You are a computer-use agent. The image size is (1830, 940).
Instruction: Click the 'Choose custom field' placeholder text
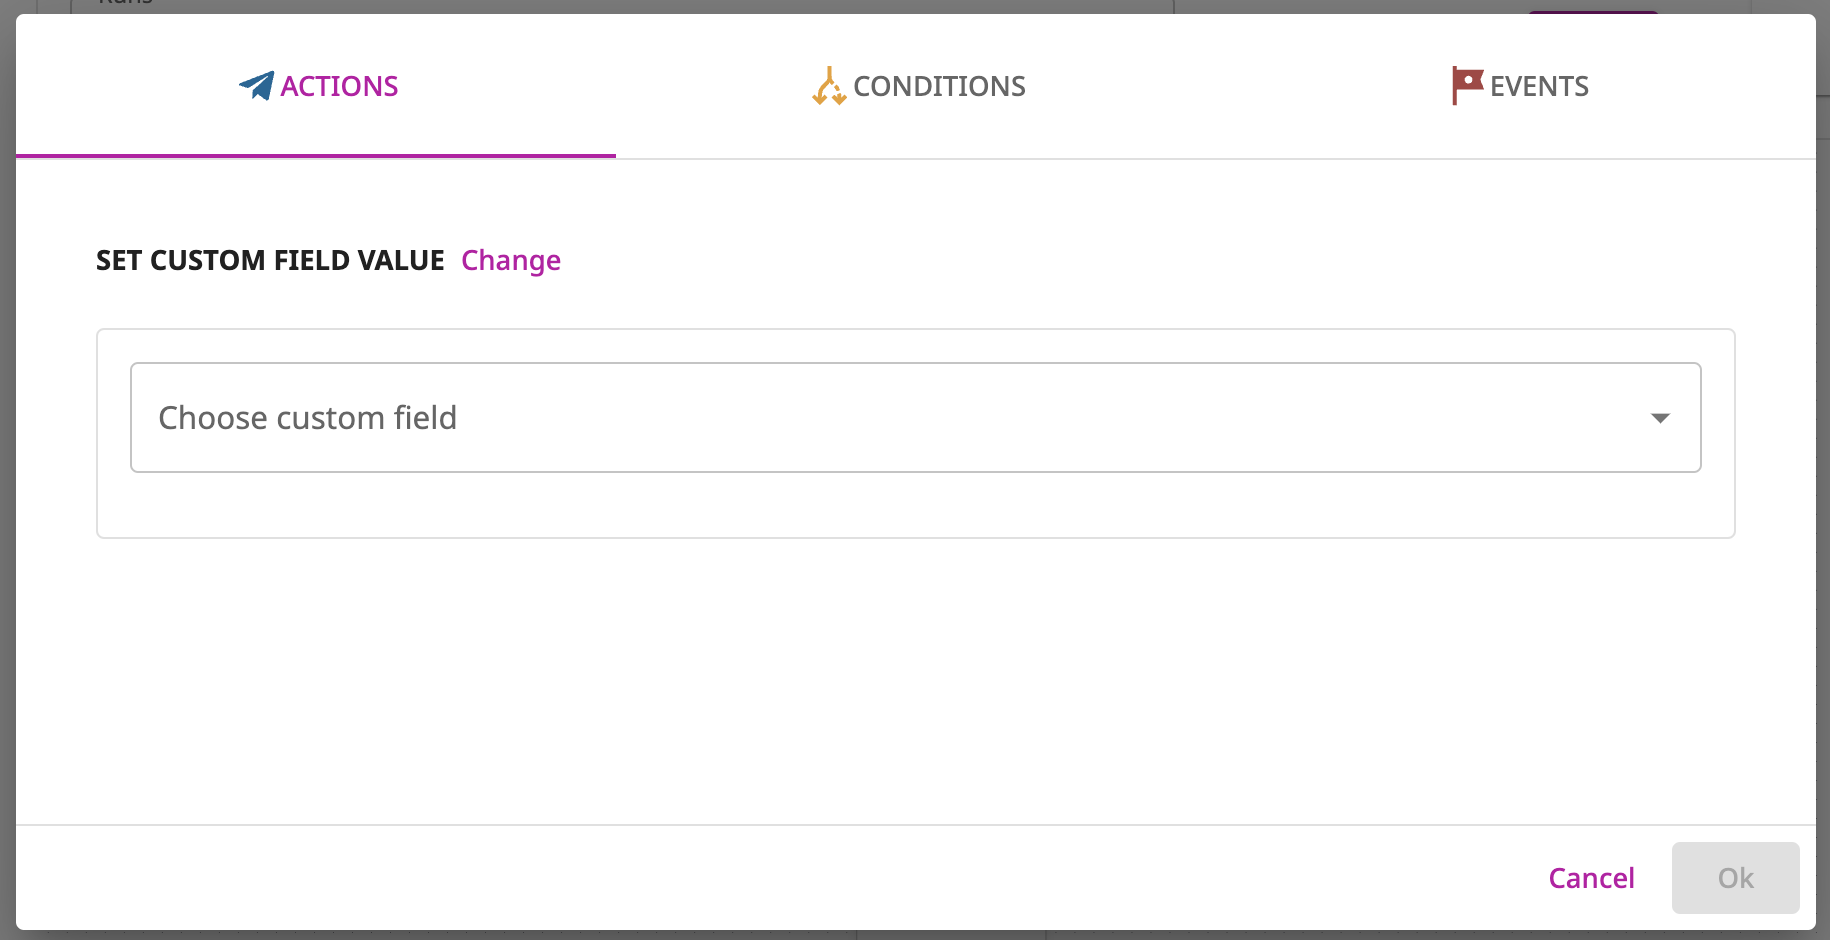click(x=308, y=417)
